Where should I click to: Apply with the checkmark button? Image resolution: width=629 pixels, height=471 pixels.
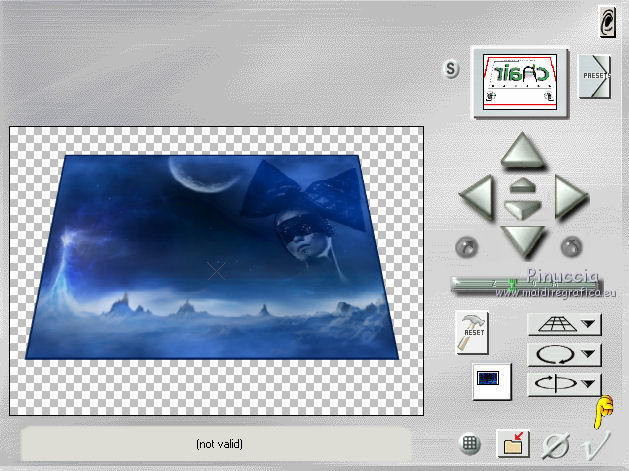(597, 445)
